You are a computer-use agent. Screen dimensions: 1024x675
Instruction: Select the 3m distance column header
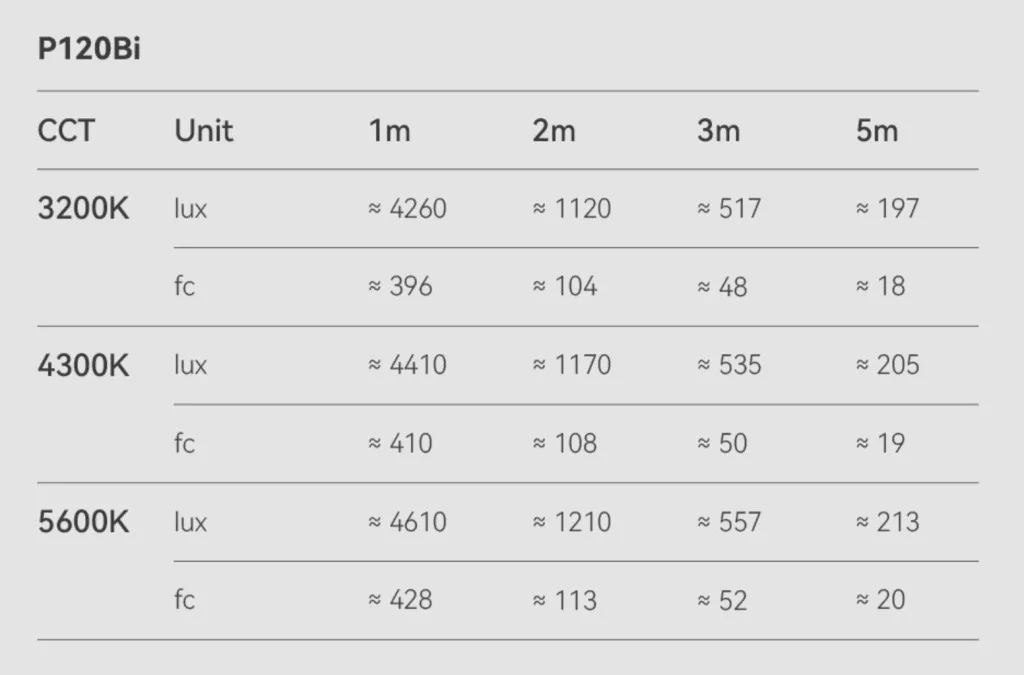(x=718, y=131)
